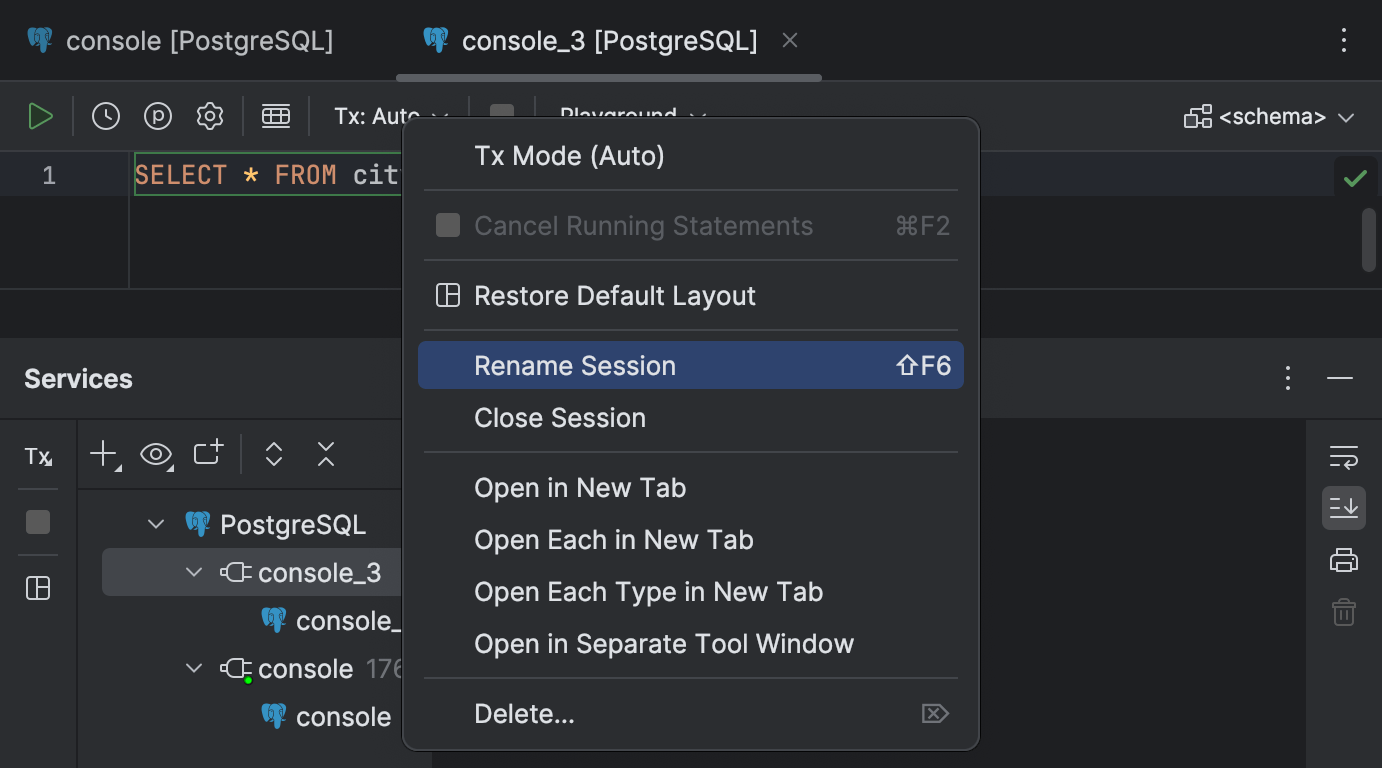The height and width of the screenshot is (768, 1382).
Task: Open the console settings gear icon
Action: point(209,115)
